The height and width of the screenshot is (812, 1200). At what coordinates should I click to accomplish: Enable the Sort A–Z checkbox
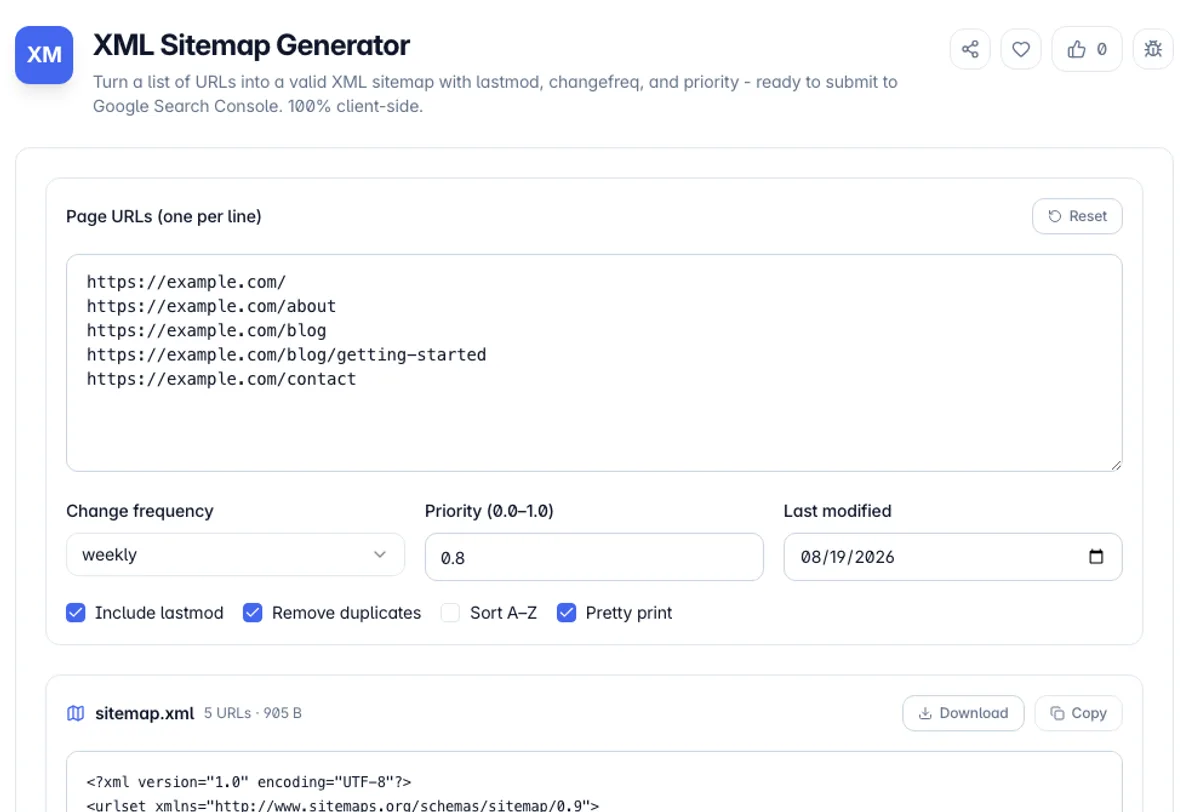451,613
